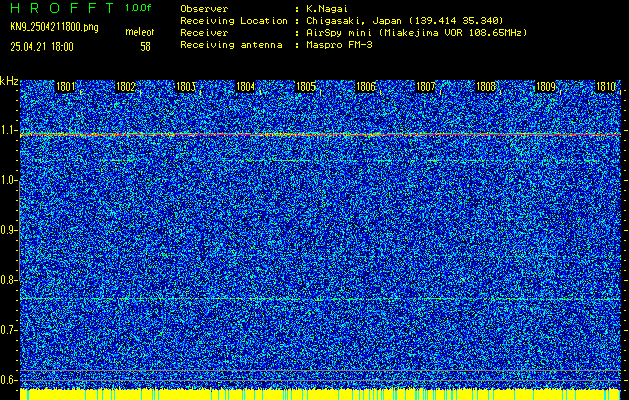This screenshot has height=400, width=629.
Task: Click the Receiver field label
Action: pyautogui.click(x=204, y=33)
